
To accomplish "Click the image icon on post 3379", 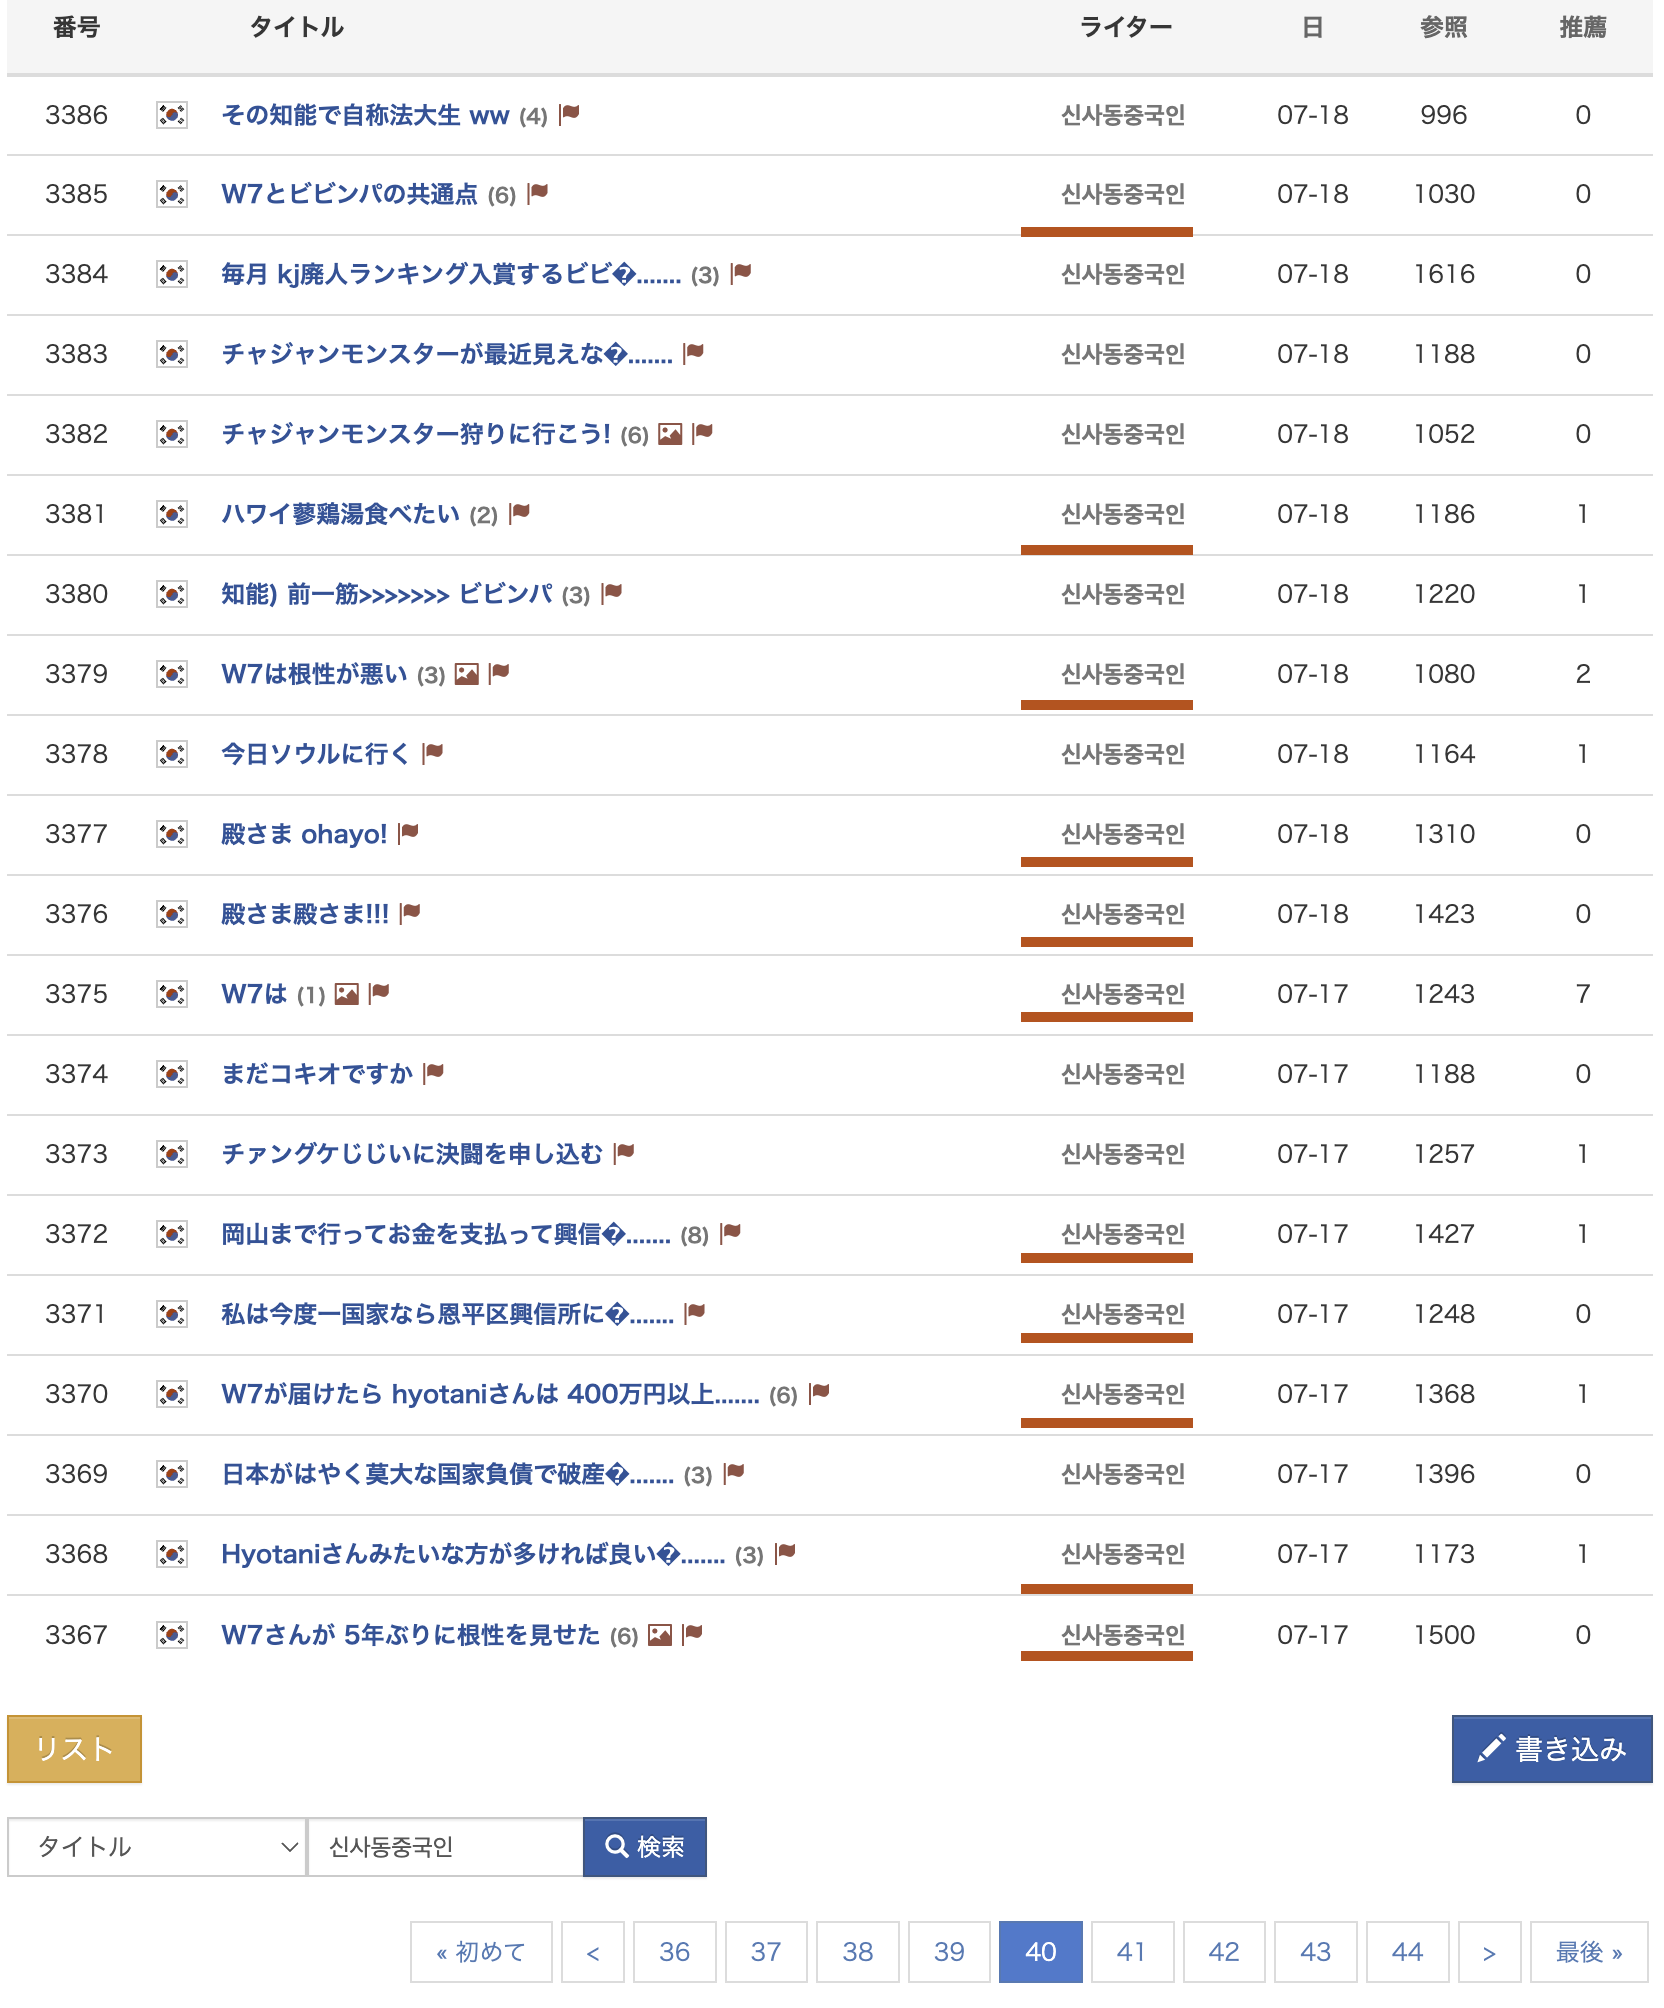I will click(x=466, y=674).
